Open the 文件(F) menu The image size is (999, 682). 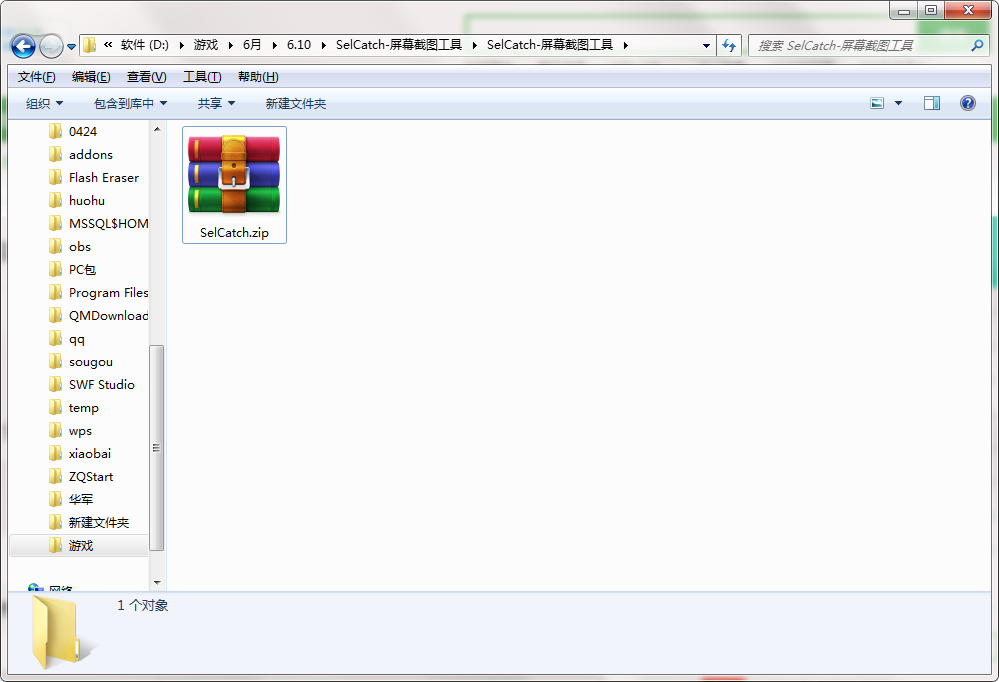tap(36, 77)
